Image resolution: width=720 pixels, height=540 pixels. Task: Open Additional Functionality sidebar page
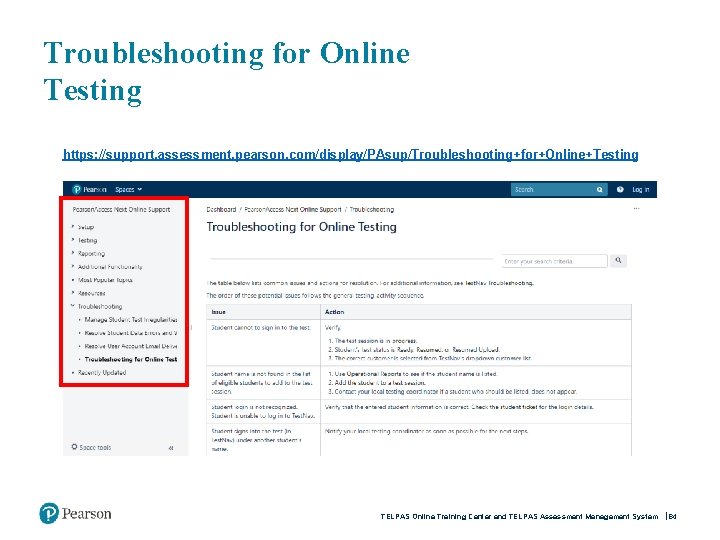tap(110, 267)
